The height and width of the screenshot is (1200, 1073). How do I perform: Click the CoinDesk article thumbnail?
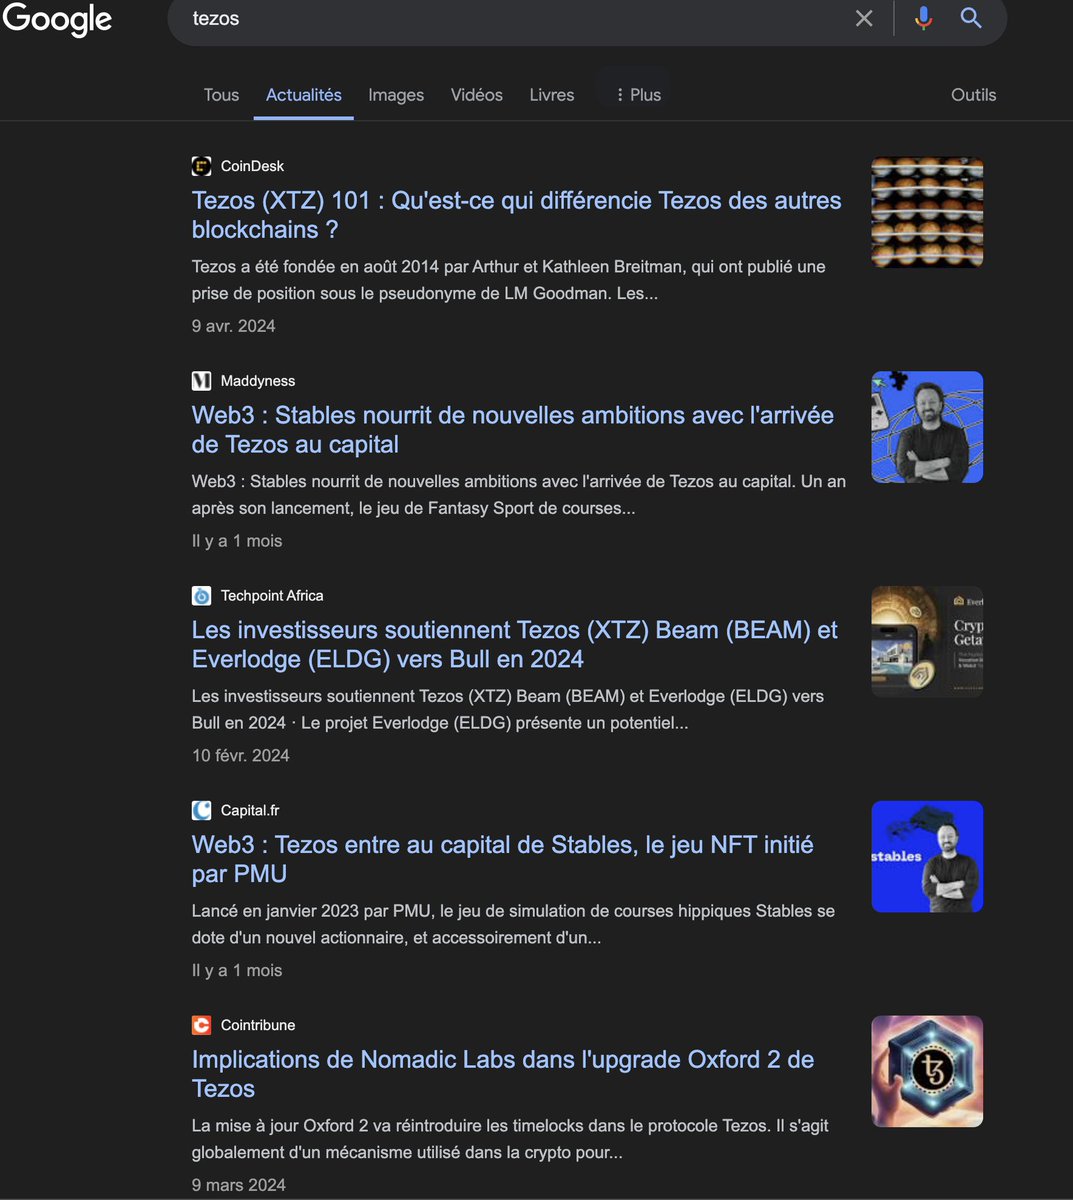click(x=927, y=212)
